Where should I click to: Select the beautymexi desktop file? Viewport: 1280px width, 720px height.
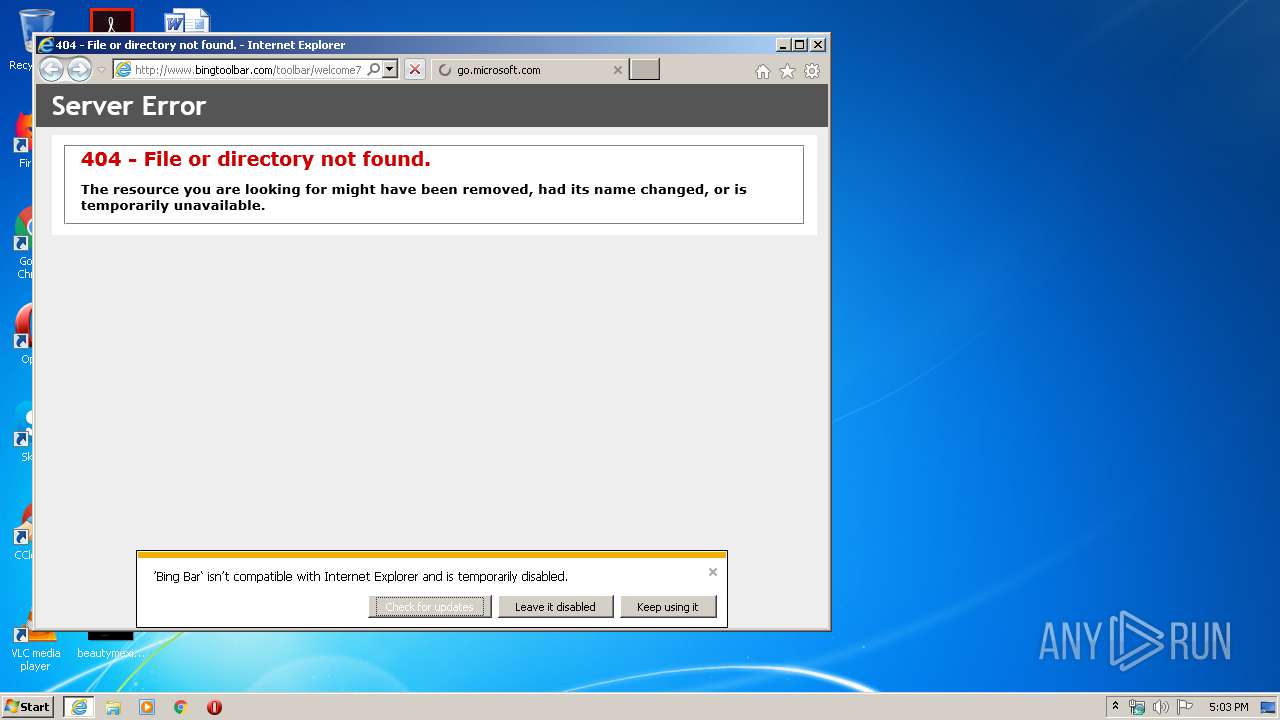[110, 645]
